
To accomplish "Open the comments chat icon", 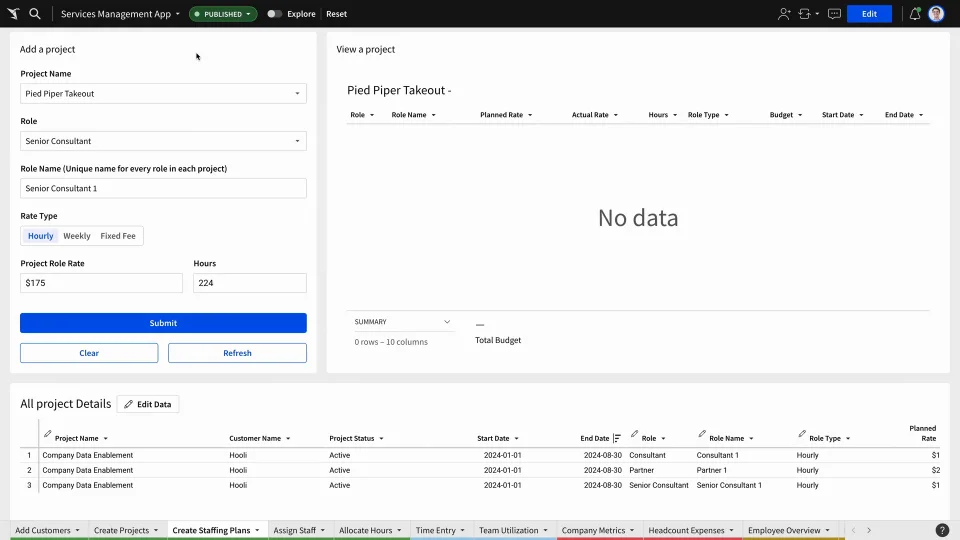I will click(834, 13).
